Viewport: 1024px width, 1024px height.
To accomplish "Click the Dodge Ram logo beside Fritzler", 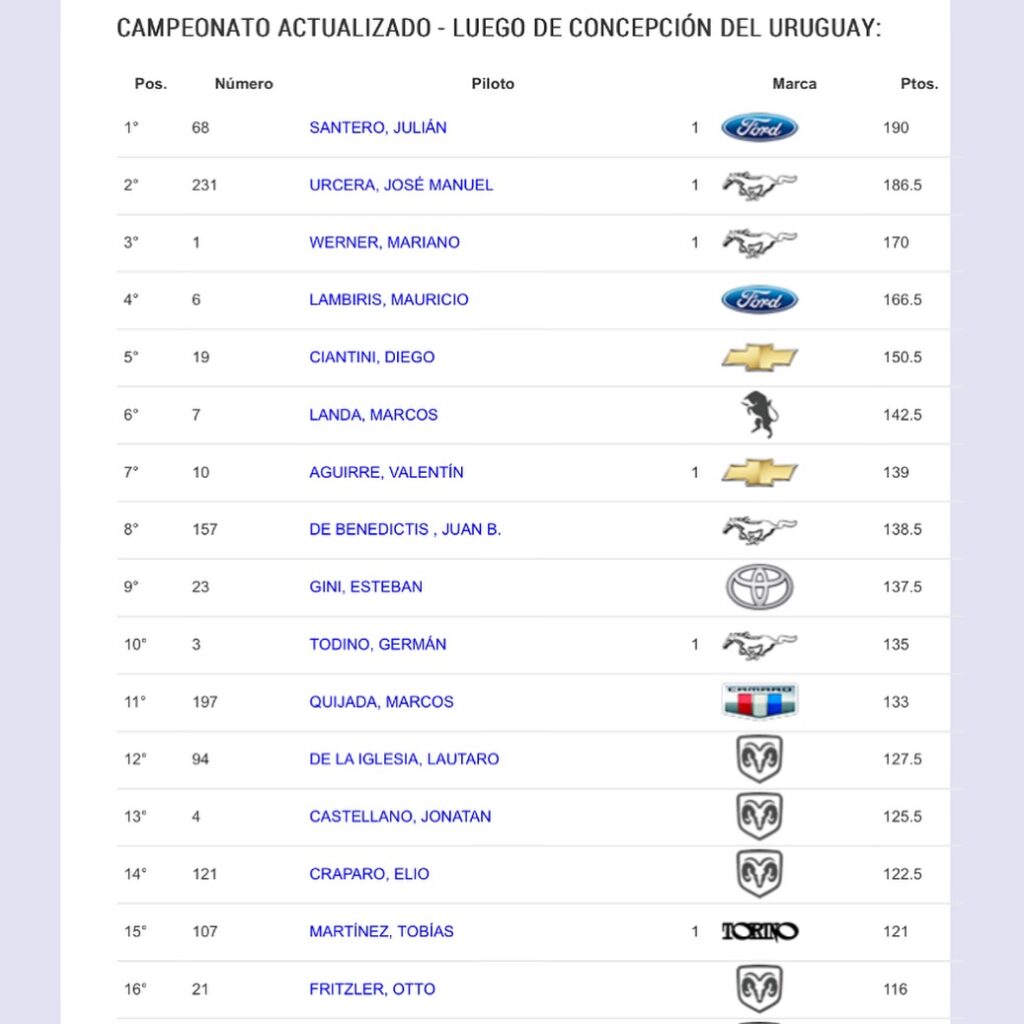I will tap(759, 989).
